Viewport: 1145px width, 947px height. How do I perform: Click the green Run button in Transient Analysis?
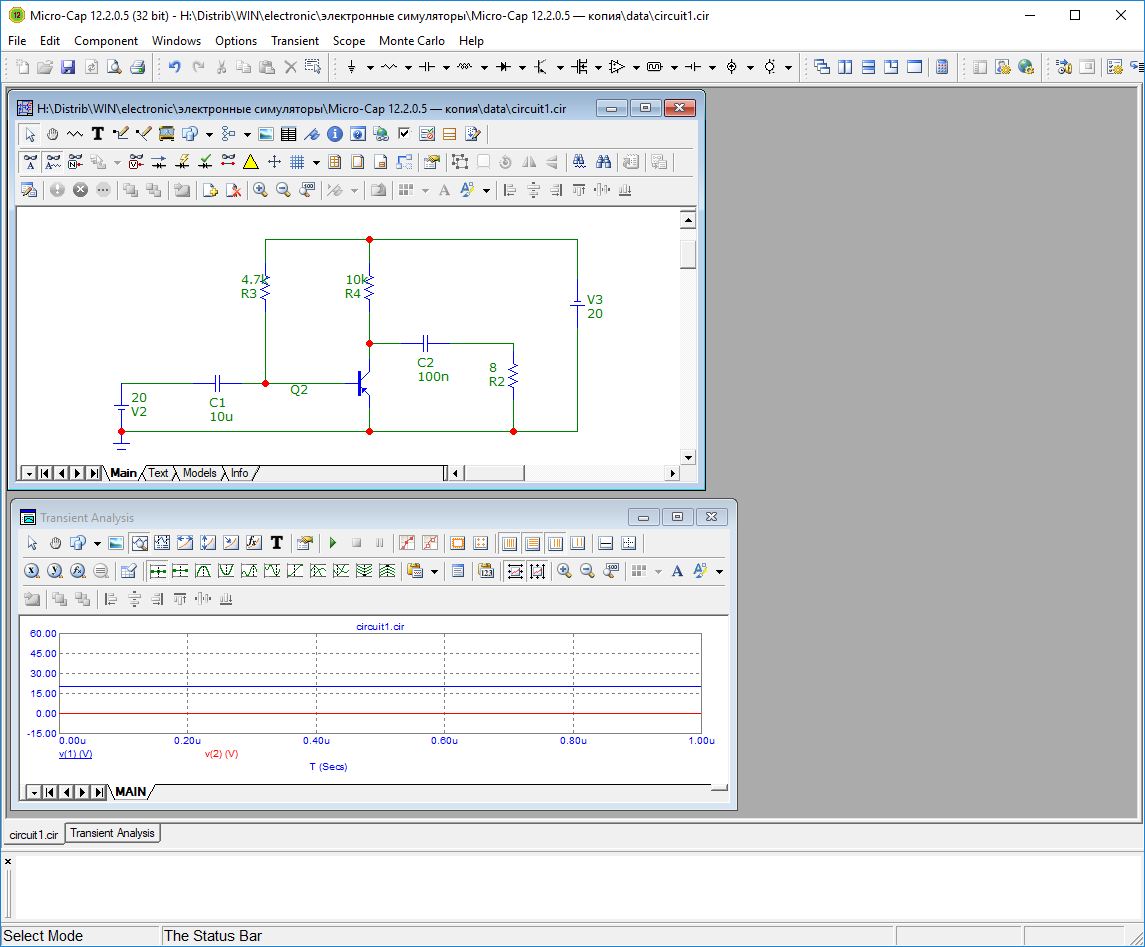(332, 543)
